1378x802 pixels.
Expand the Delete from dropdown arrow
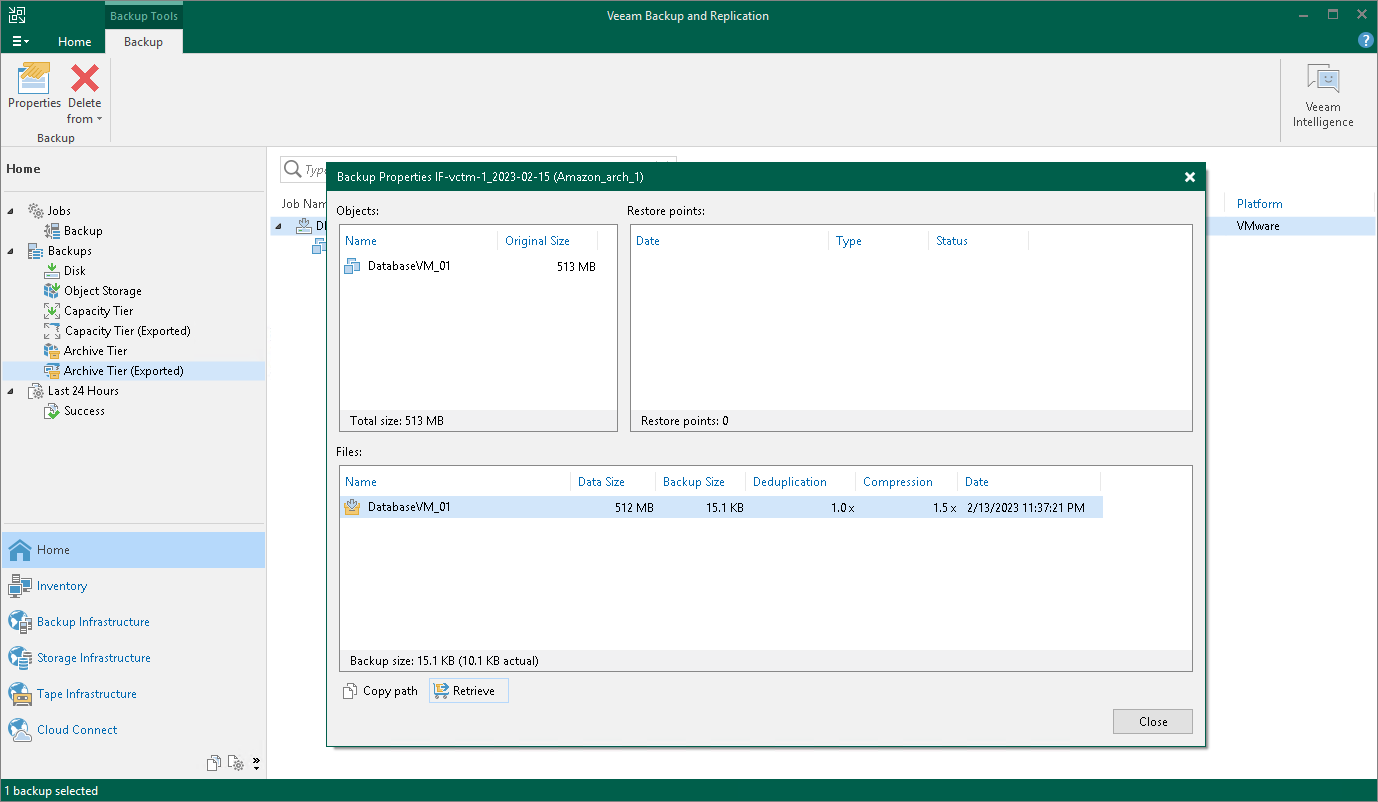pyautogui.click(x=98, y=118)
